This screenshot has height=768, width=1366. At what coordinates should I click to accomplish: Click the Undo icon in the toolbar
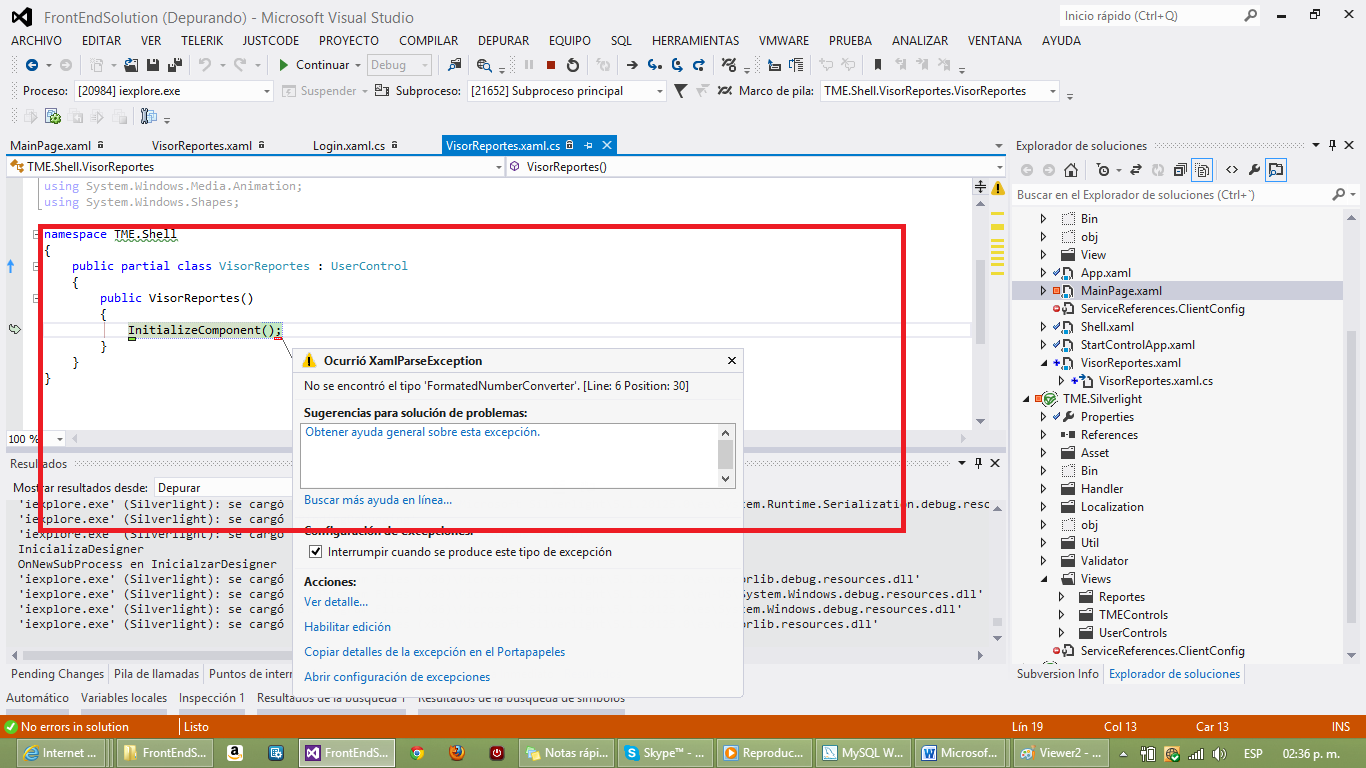[x=205, y=65]
